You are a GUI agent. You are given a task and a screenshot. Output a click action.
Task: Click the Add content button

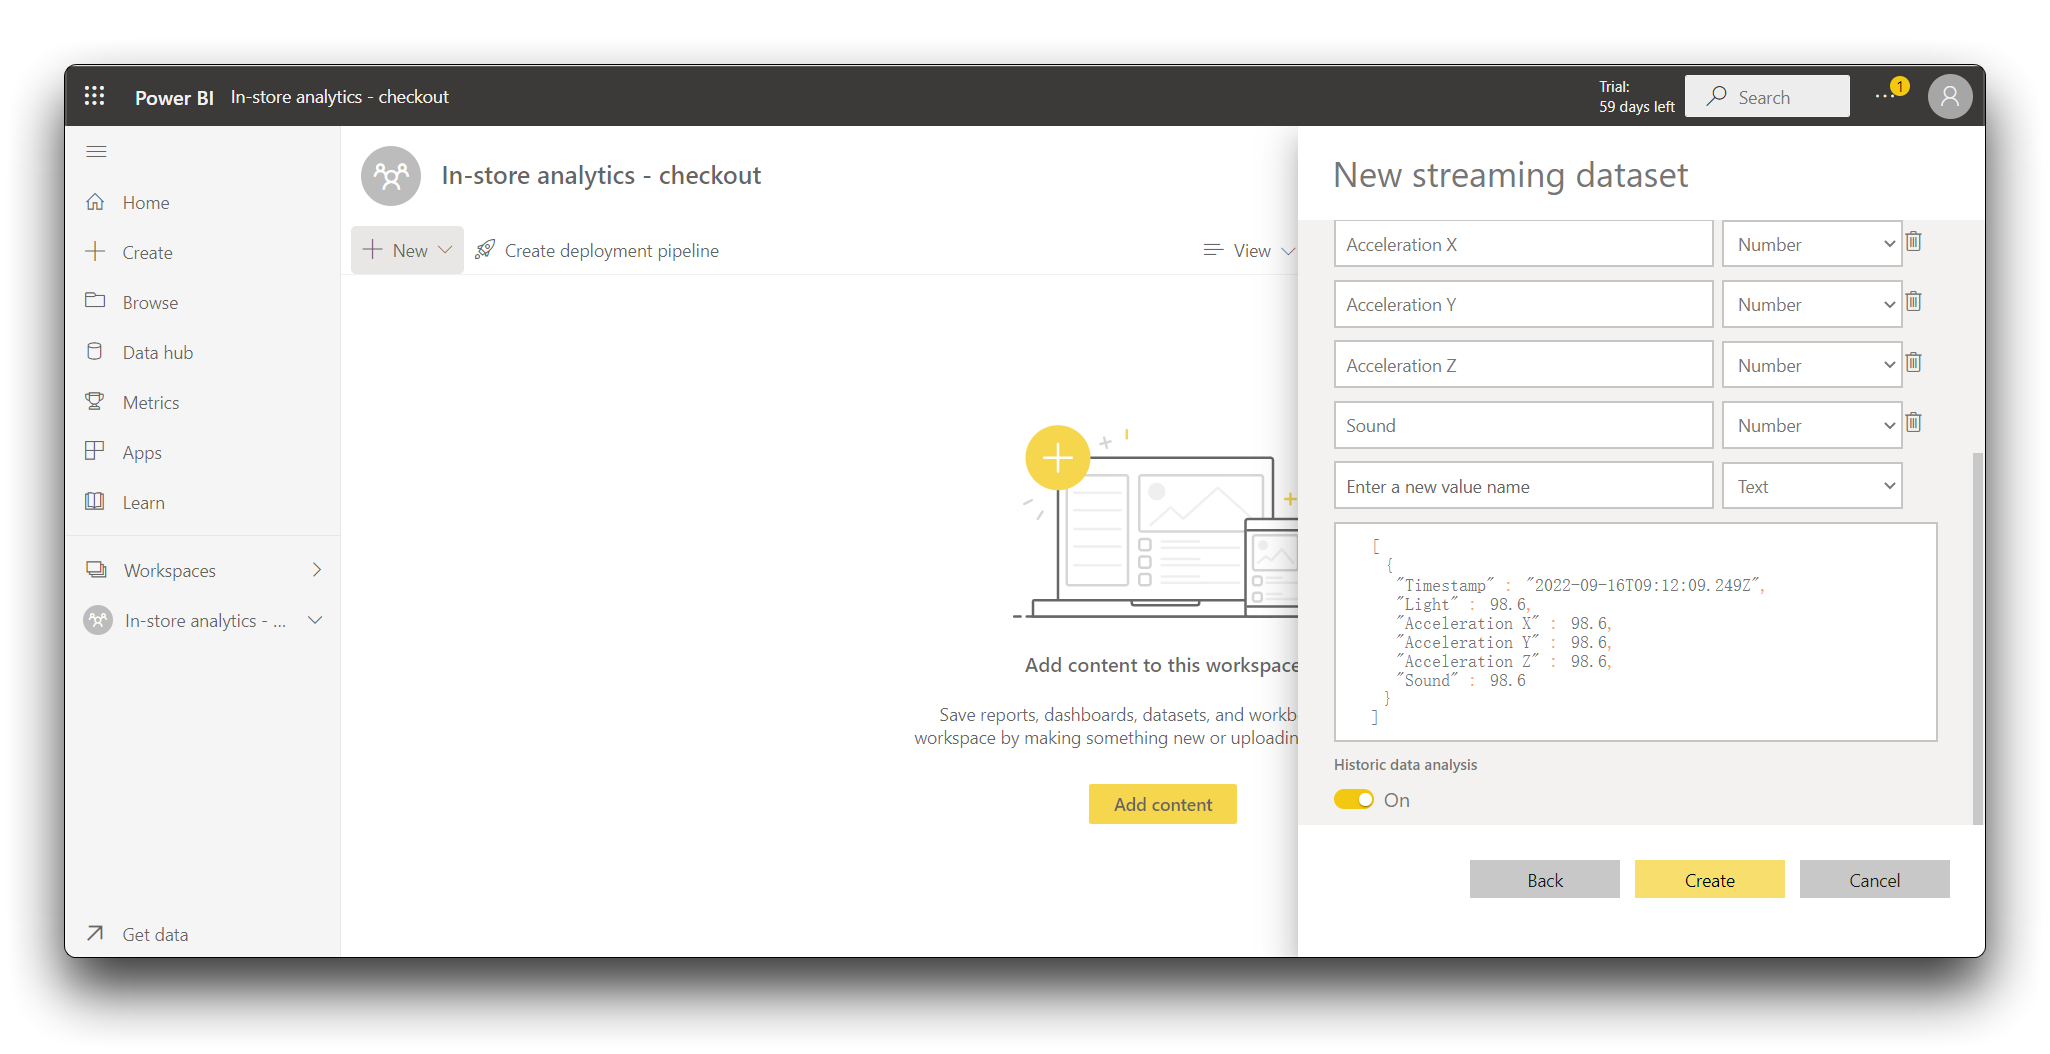pos(1162,804)
